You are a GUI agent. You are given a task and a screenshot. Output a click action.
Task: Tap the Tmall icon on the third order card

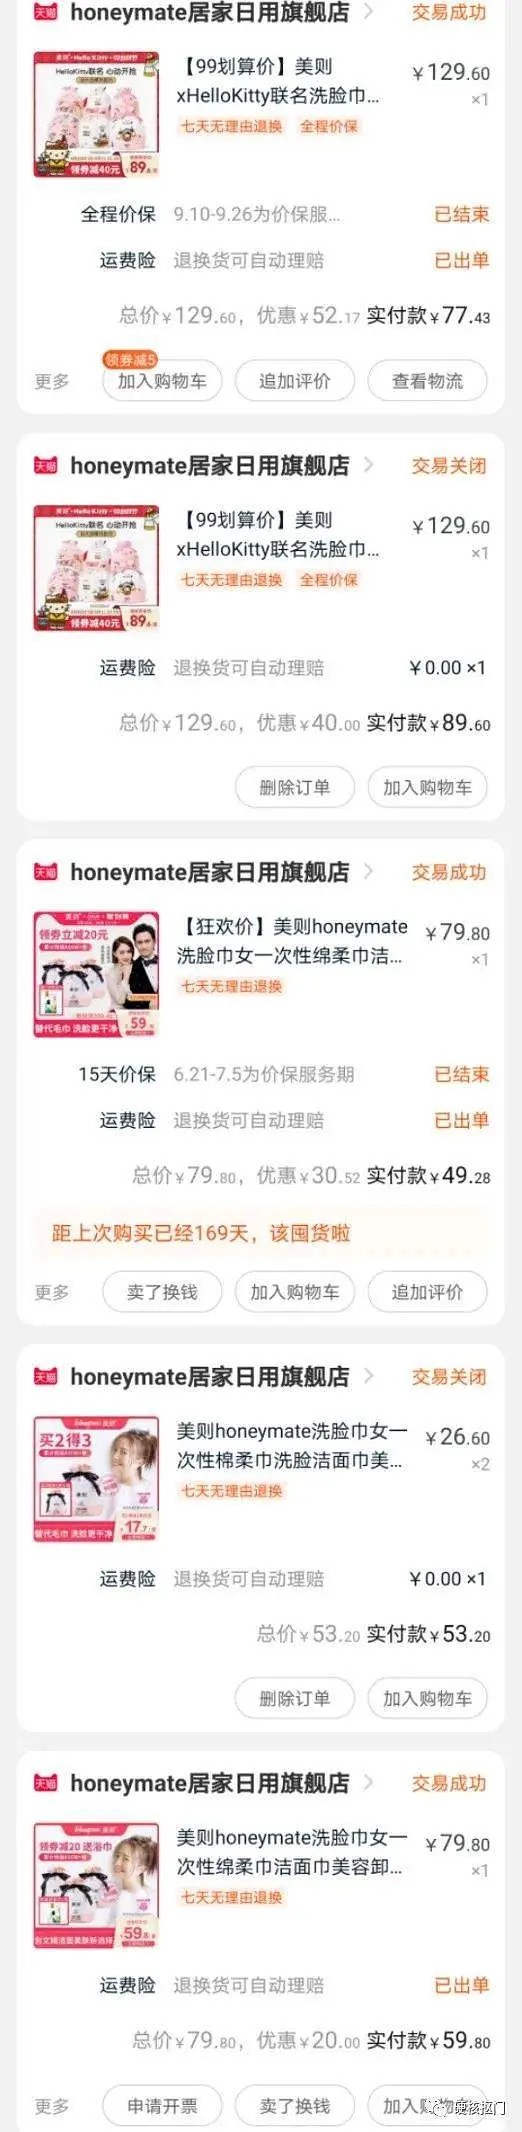tap(46, 872)
